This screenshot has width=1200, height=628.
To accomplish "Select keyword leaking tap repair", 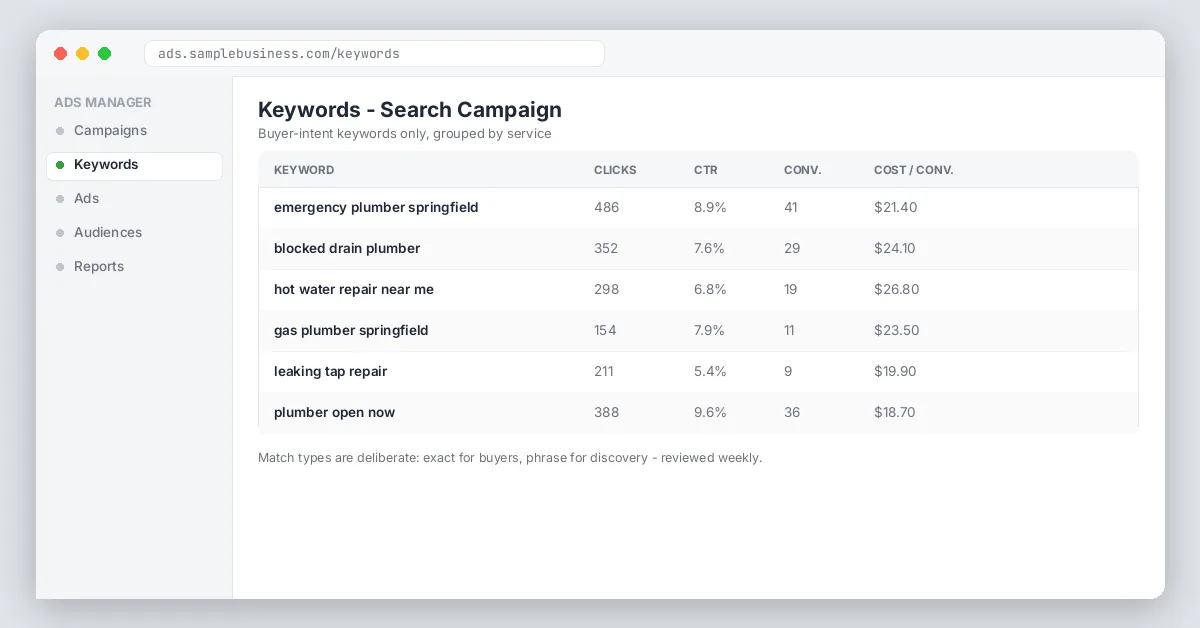I will point(330,372).
